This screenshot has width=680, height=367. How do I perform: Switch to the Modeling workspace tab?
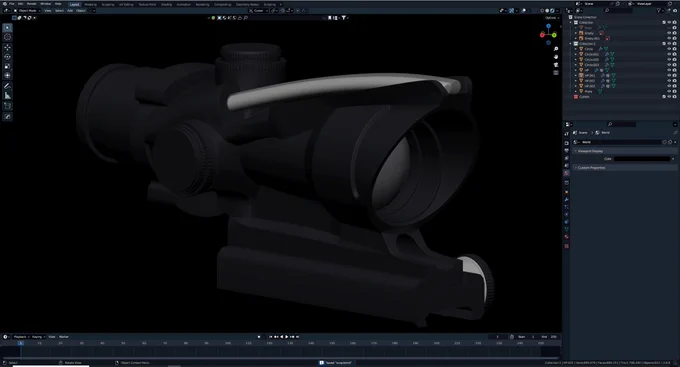point(91,4)
